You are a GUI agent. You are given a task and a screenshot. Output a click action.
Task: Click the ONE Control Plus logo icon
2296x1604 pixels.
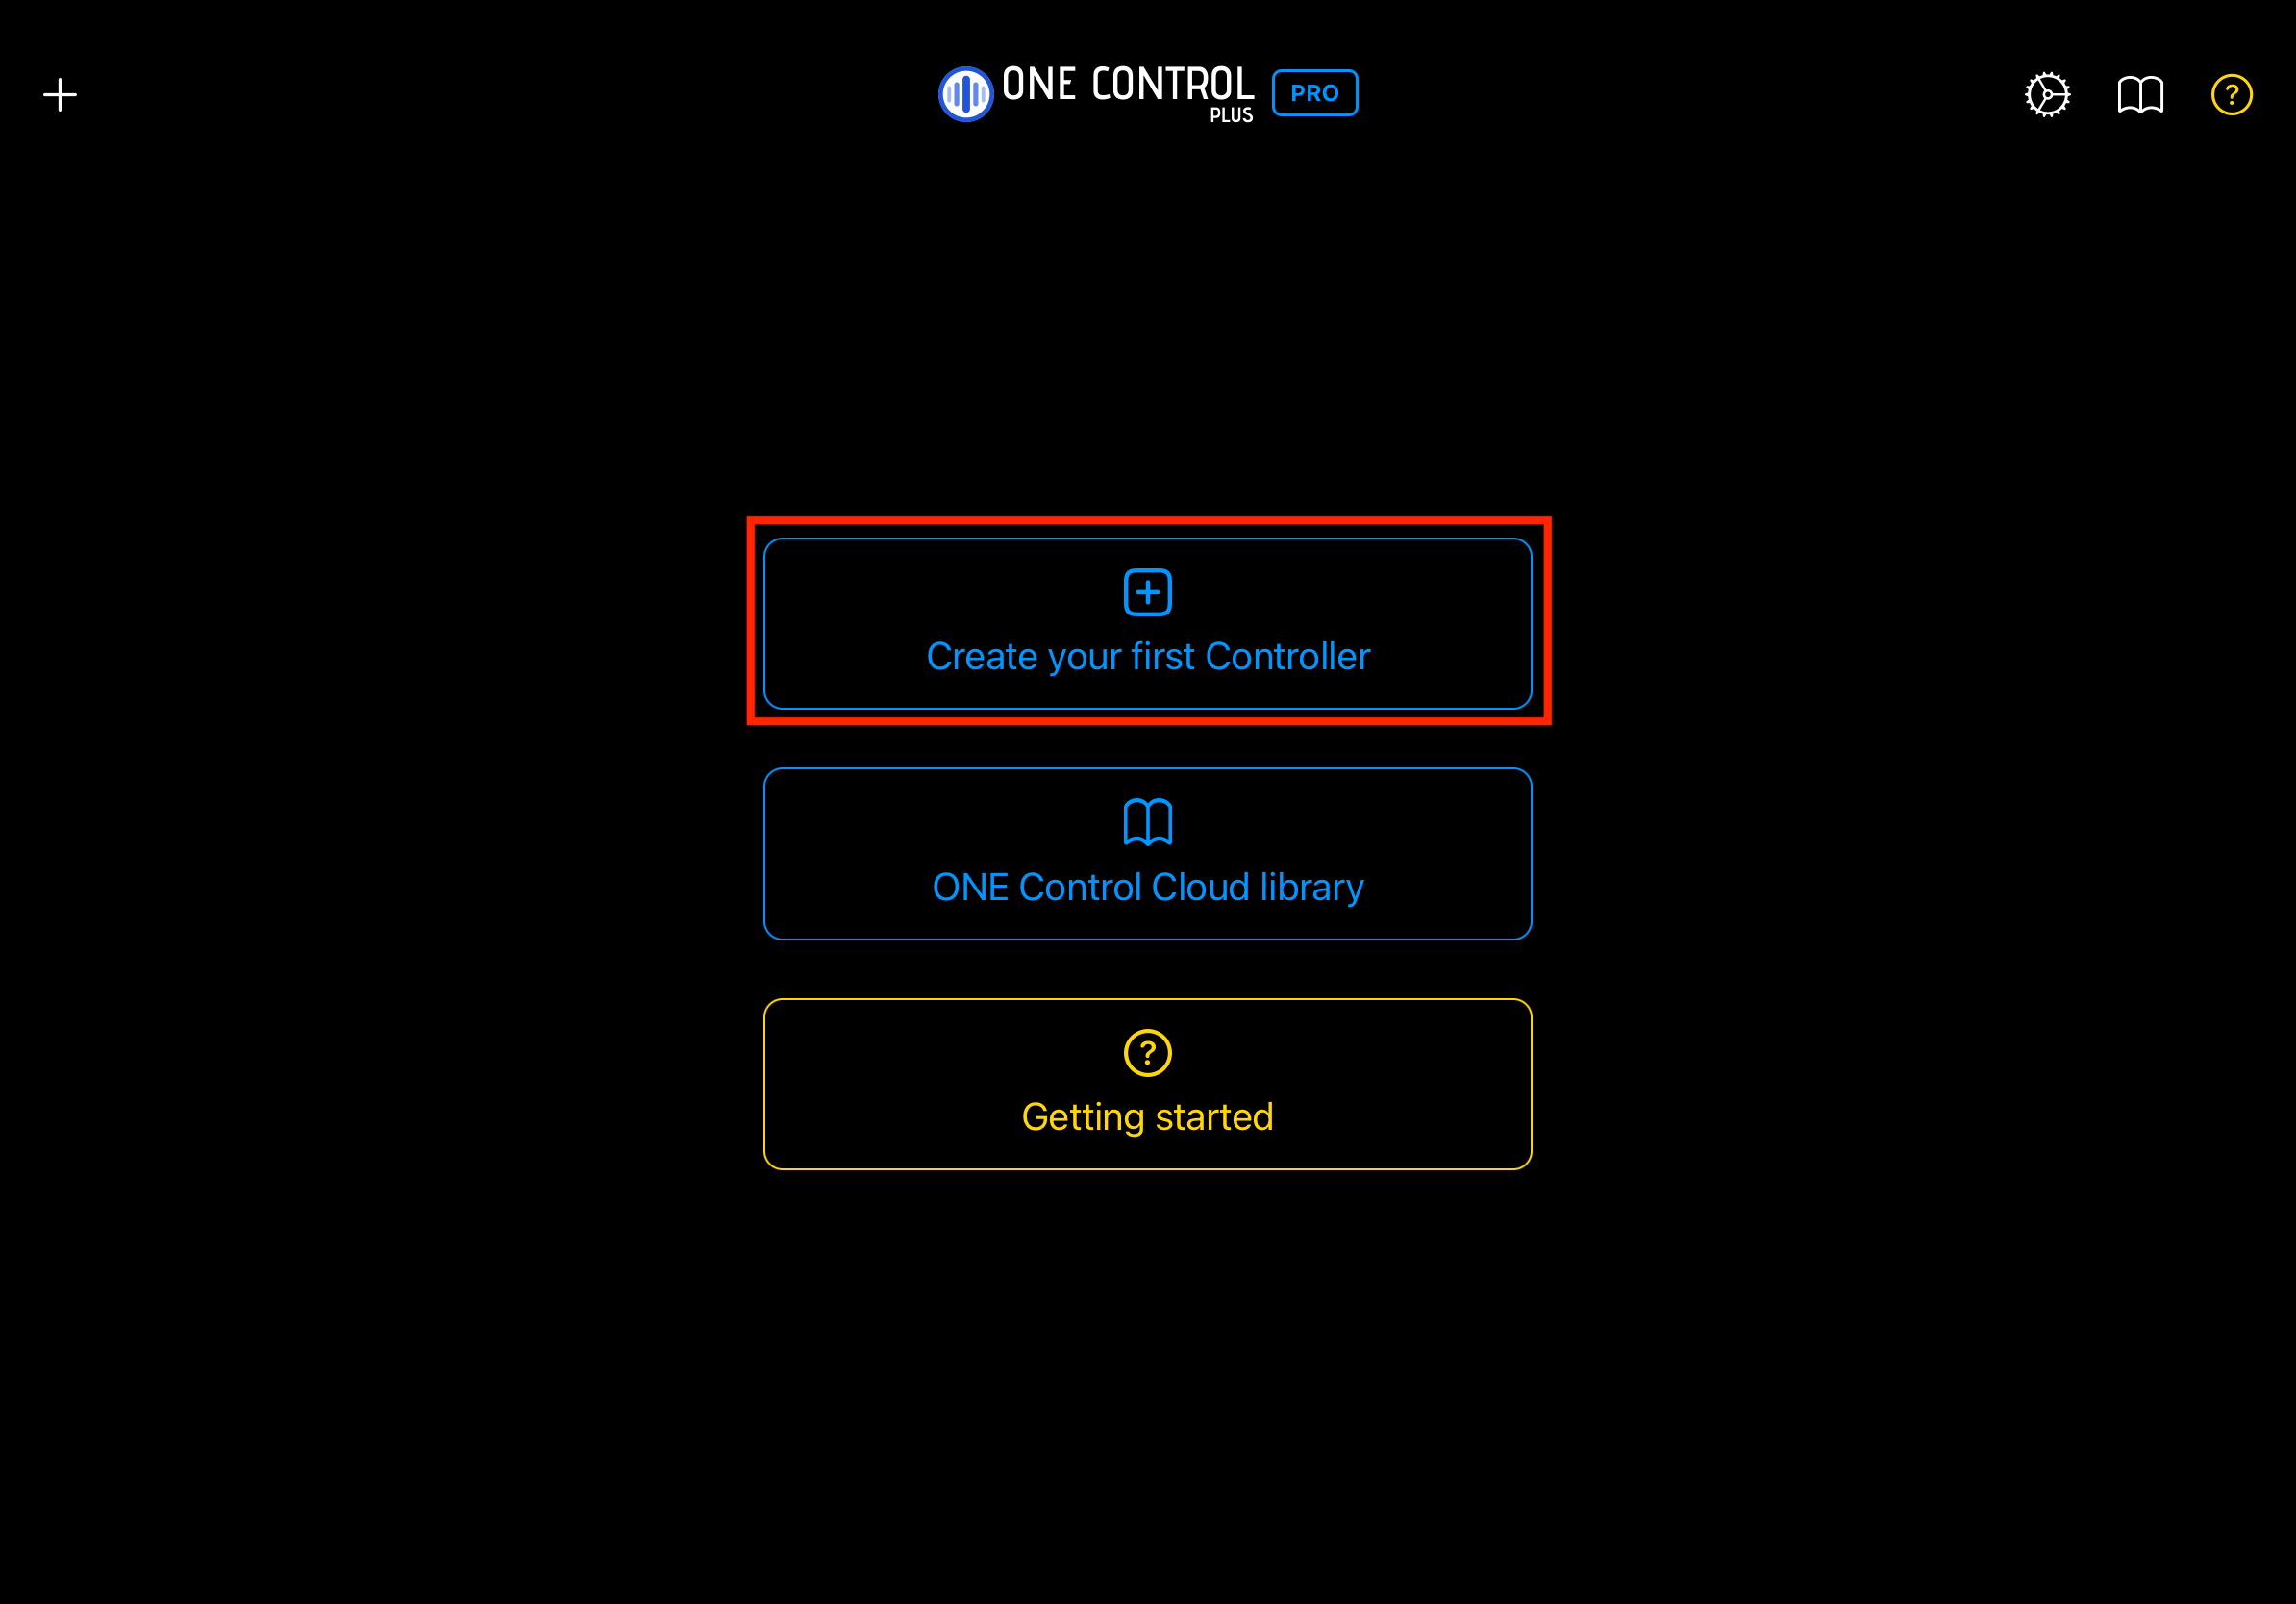coord(964,92)
